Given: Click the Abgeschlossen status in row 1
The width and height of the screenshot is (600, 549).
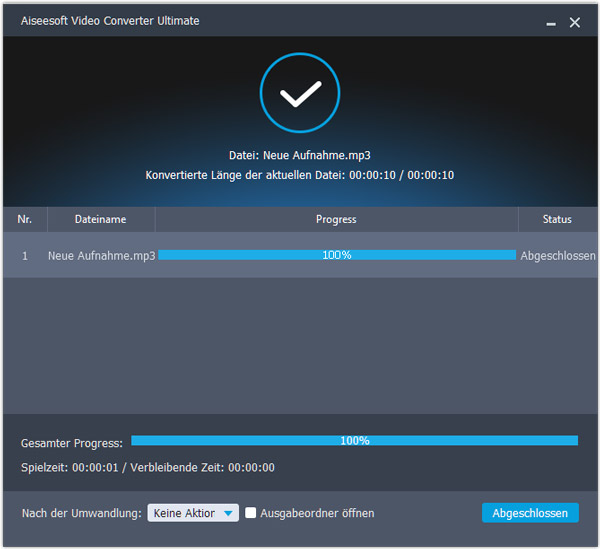Looking at the screenshot, I should pos(558,255).
